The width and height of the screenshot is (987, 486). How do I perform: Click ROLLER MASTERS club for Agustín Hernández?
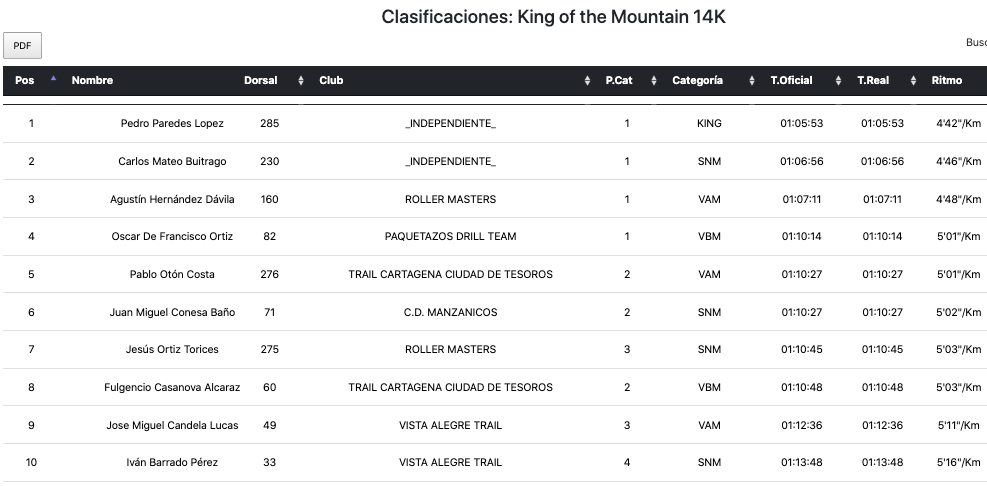point(450,199)
